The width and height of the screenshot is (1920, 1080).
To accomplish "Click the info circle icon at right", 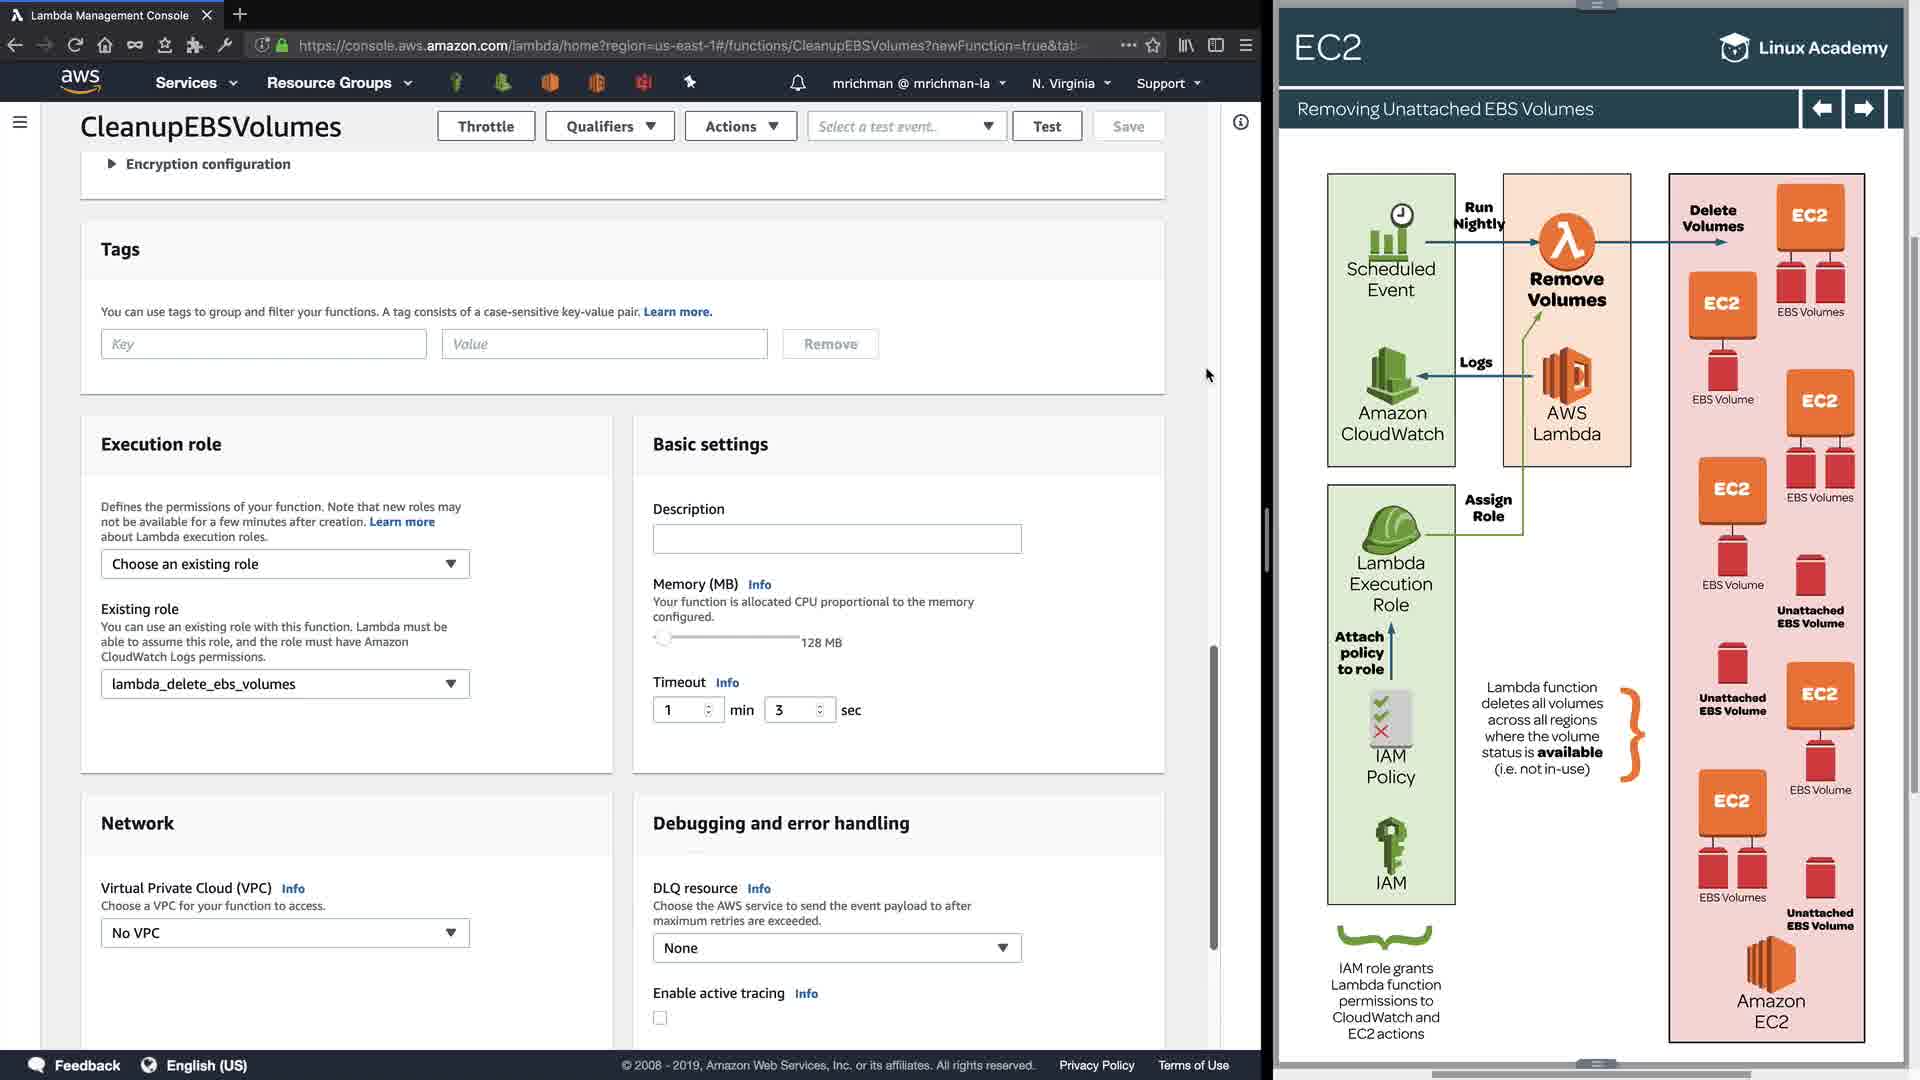I will pyautogui.click(x=1240, y=122).
